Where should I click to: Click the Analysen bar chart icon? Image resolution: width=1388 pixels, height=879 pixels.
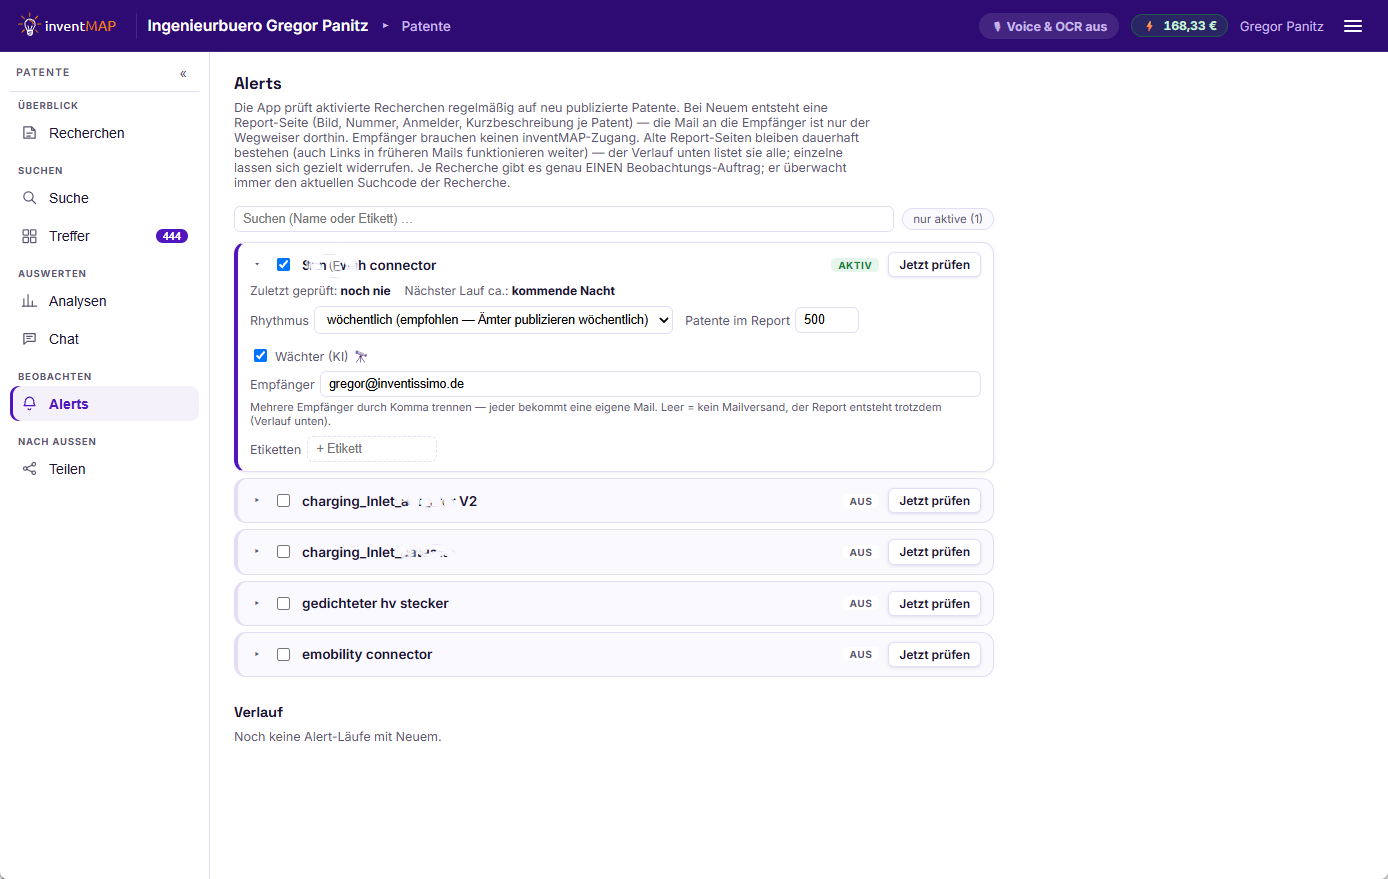pyautogui.click(x=30, y=301)
